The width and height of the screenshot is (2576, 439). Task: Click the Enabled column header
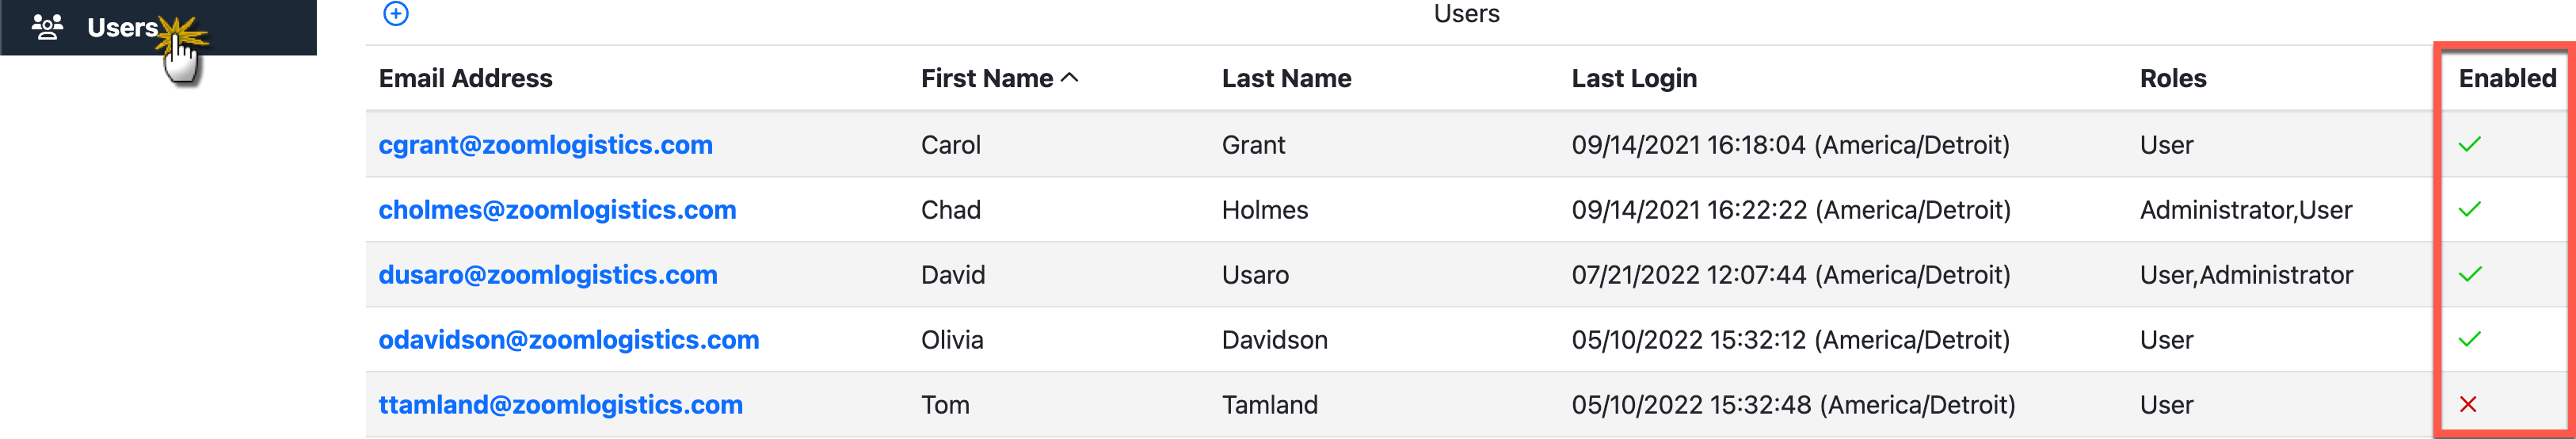[2506, 79]
